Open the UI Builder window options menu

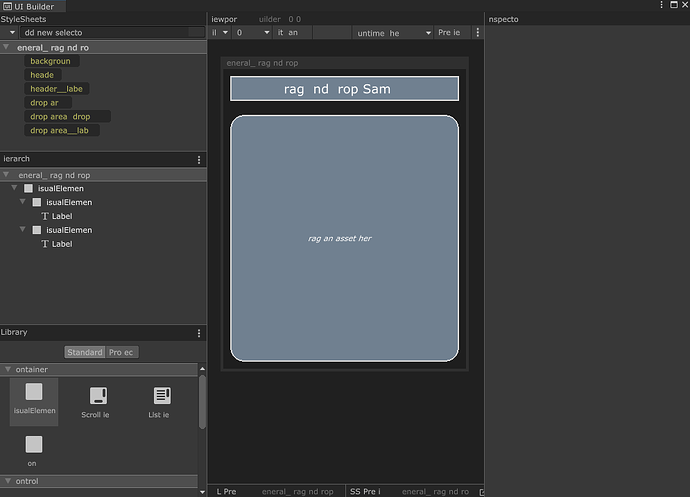(x=661, y=5)
